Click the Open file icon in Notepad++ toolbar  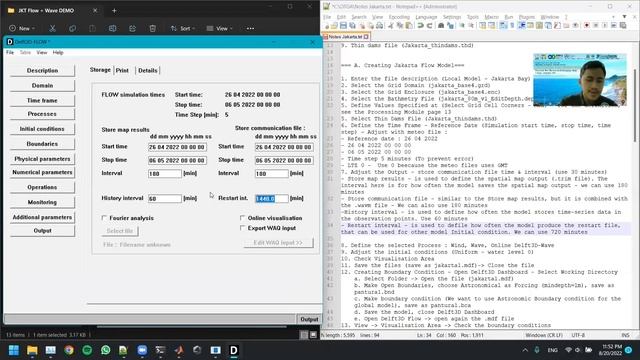[334, 26]
